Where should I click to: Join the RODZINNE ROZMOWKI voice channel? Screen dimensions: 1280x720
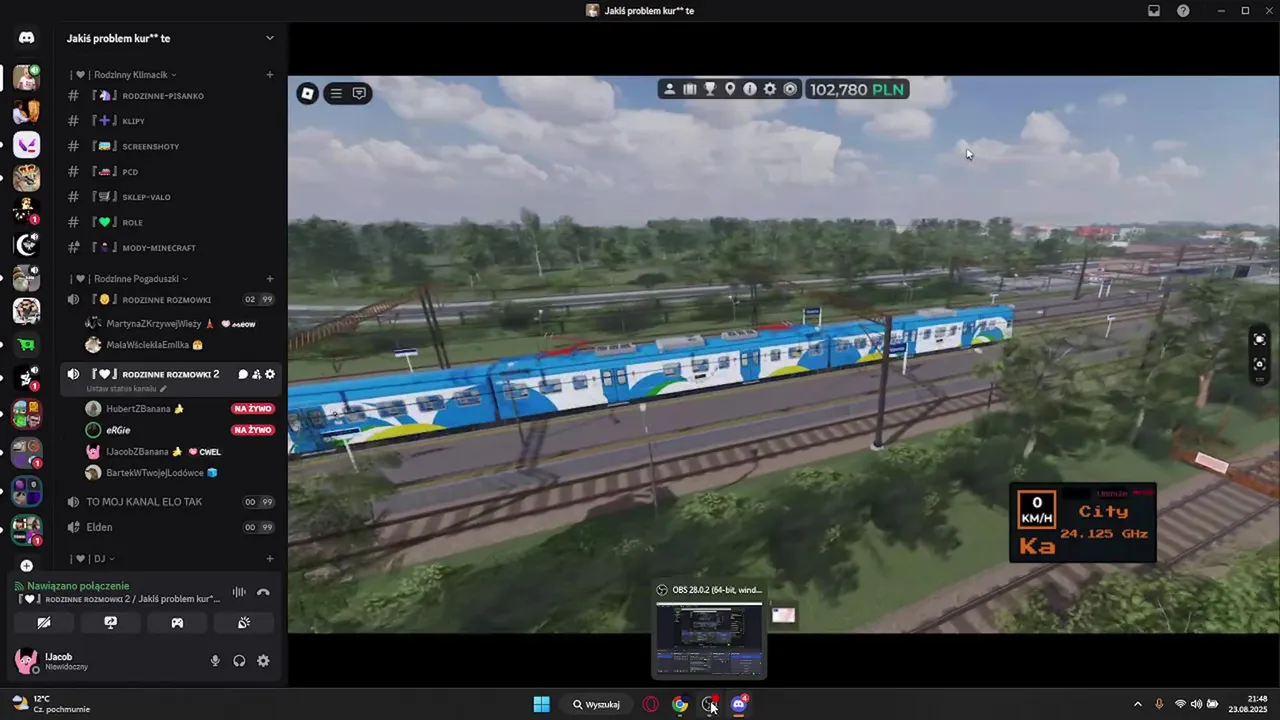[x=171, y=300]
